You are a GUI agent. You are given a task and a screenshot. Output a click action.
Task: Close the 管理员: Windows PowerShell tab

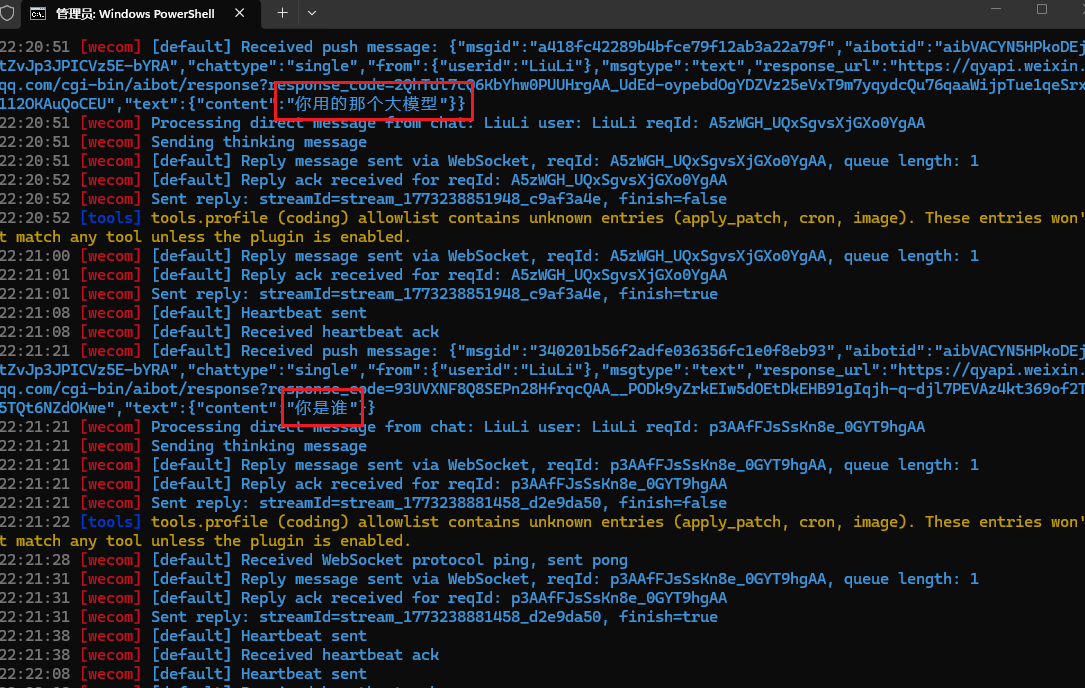[239, 13]
